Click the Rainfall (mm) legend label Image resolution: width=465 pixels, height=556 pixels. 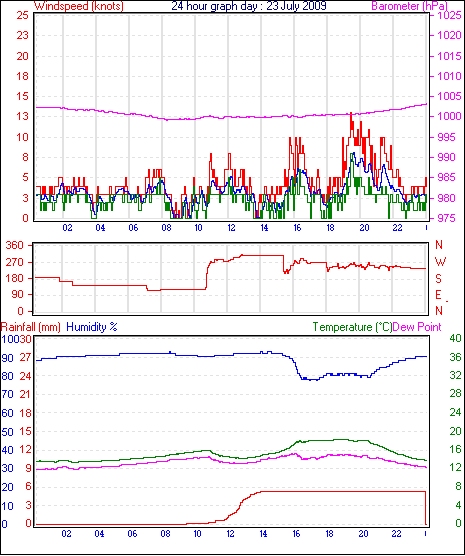pos(31,327)
